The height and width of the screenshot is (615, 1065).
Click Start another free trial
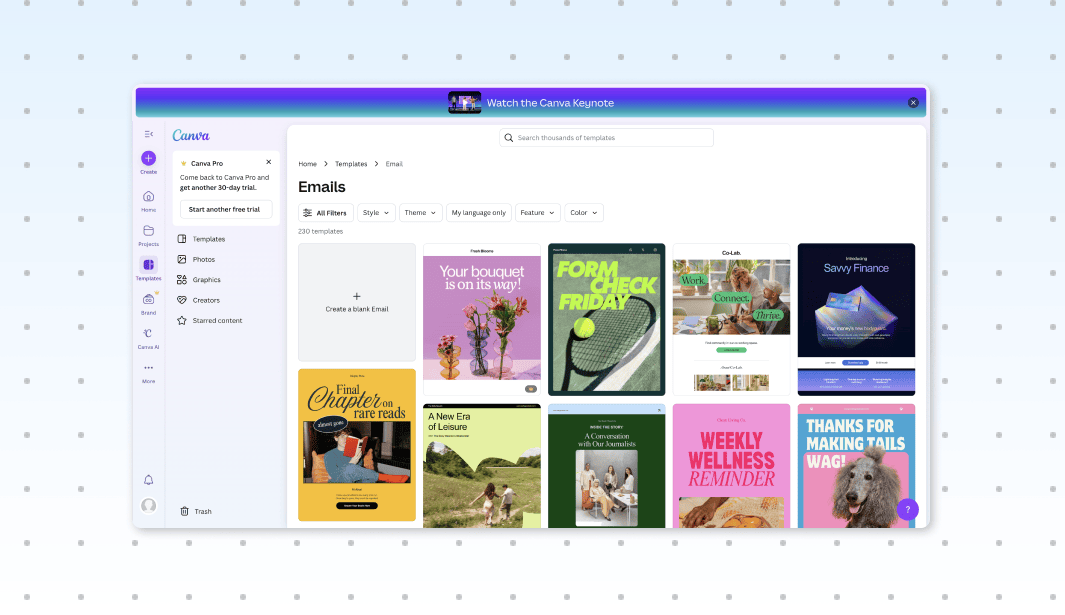(x=225, y=209)
